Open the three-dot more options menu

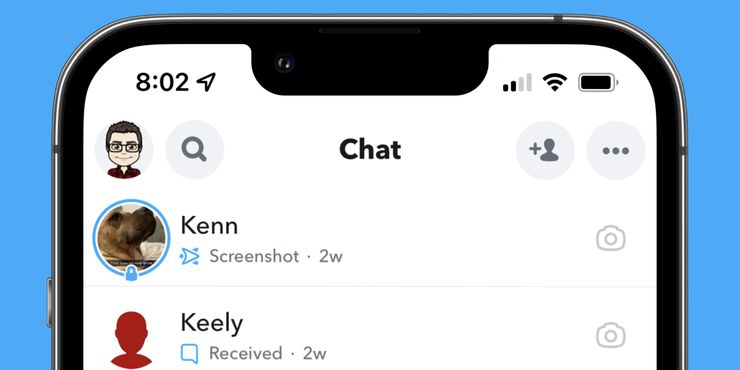tap(616, 151)
